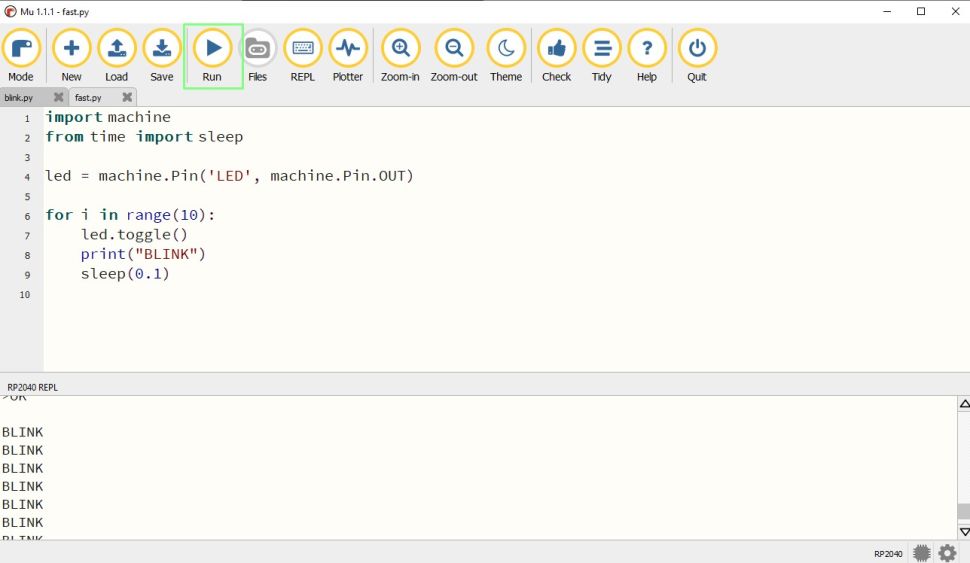Open the Plotter

click(x=348, y=56)
